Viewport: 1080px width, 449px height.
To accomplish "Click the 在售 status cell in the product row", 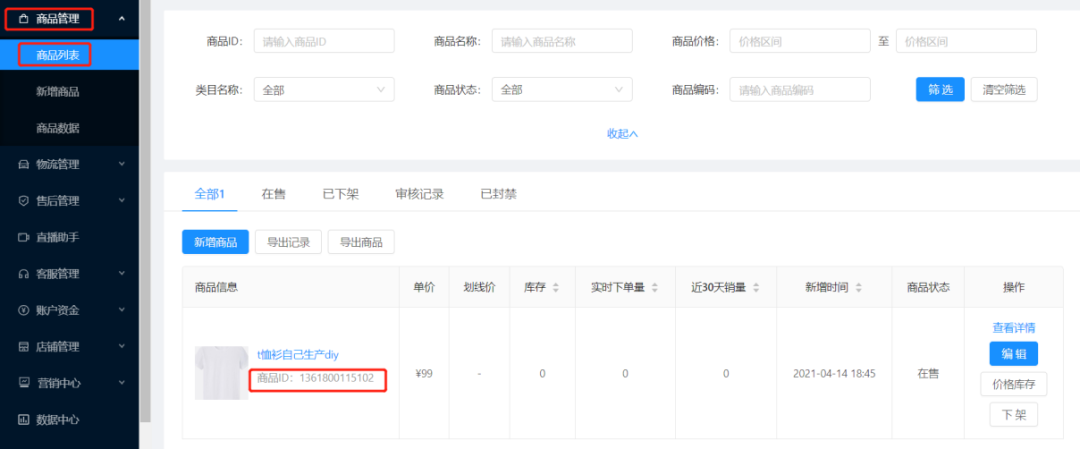I will [x=928, y=374].
